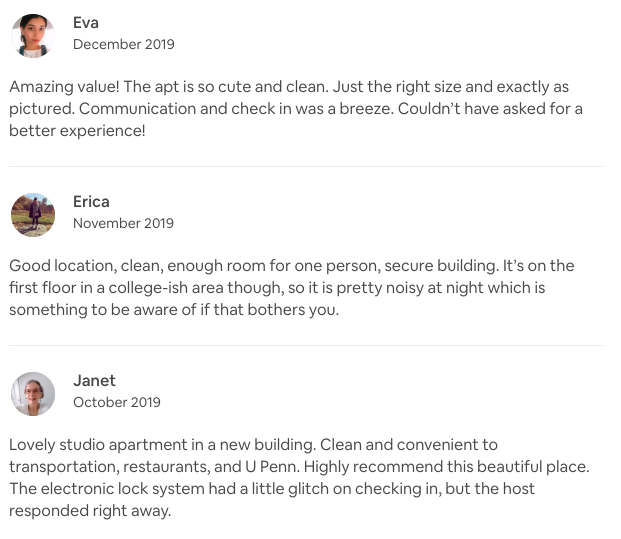Click the reviewer name Erica
Viewport: 621px width, 539px height.
pyautogui.click(x=91, y=202)
